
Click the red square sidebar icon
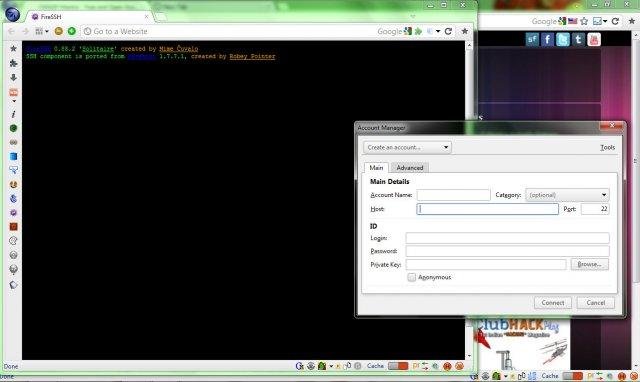coord(13,227)
